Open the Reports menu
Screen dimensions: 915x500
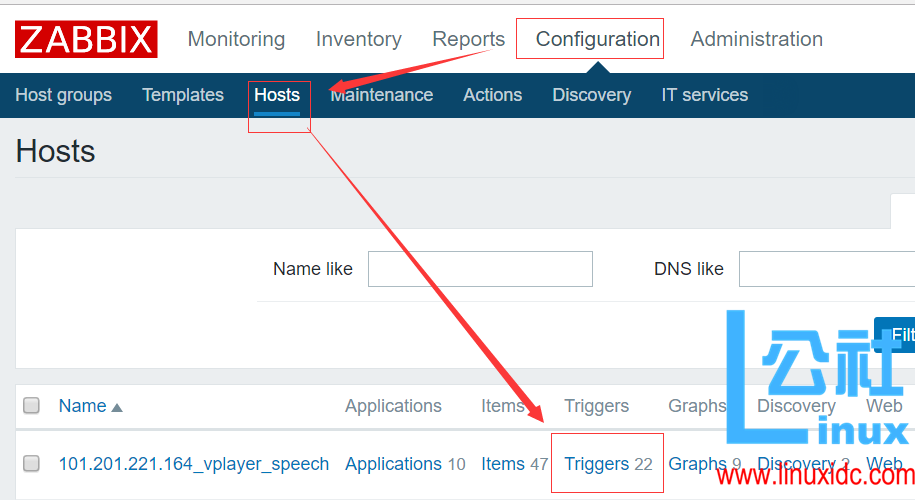(469, 39)
